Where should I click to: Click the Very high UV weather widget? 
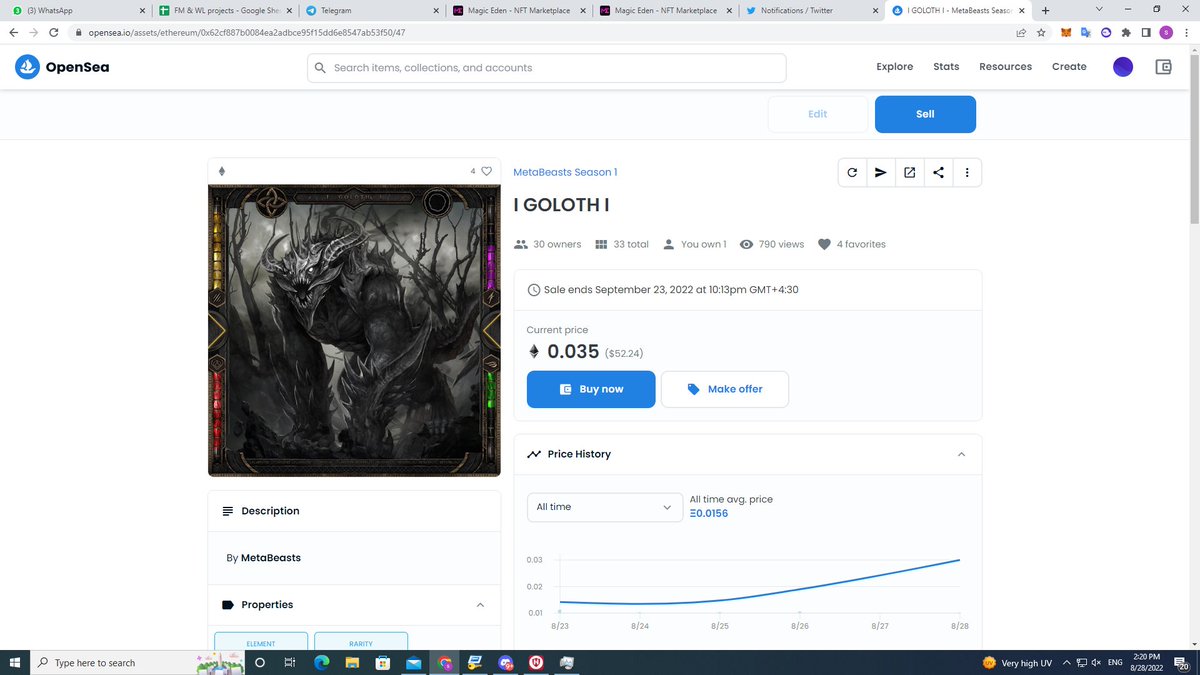[x=1016, y=662]
